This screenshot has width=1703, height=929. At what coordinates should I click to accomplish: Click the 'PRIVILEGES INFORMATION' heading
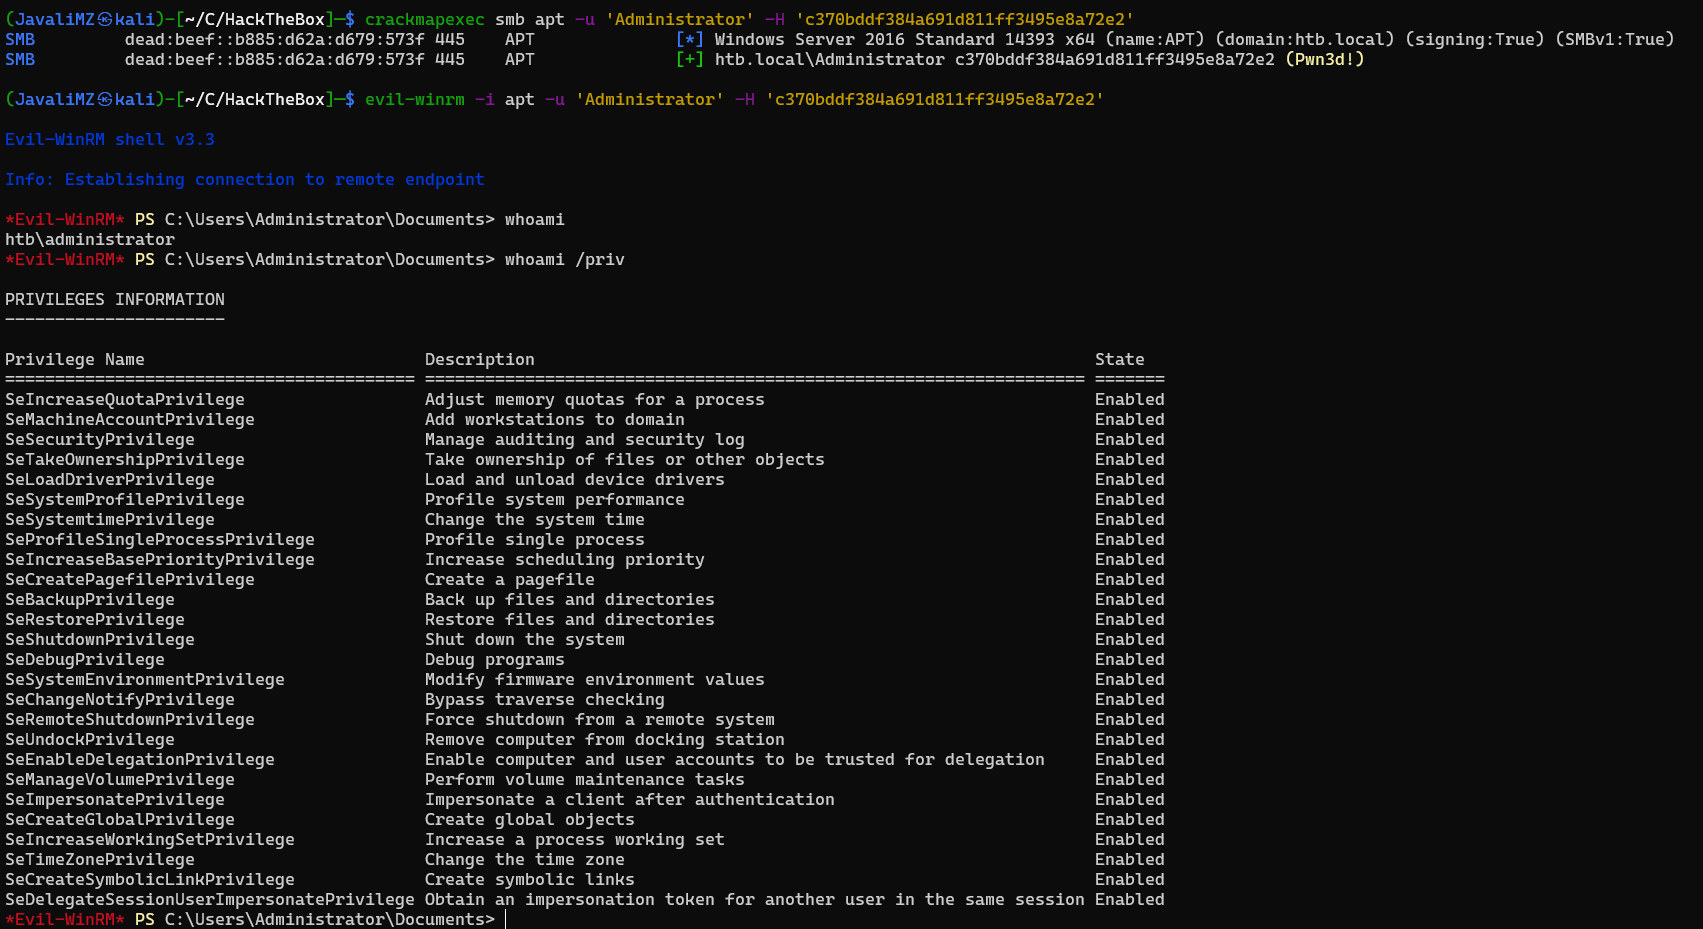[x=115, y=299]
